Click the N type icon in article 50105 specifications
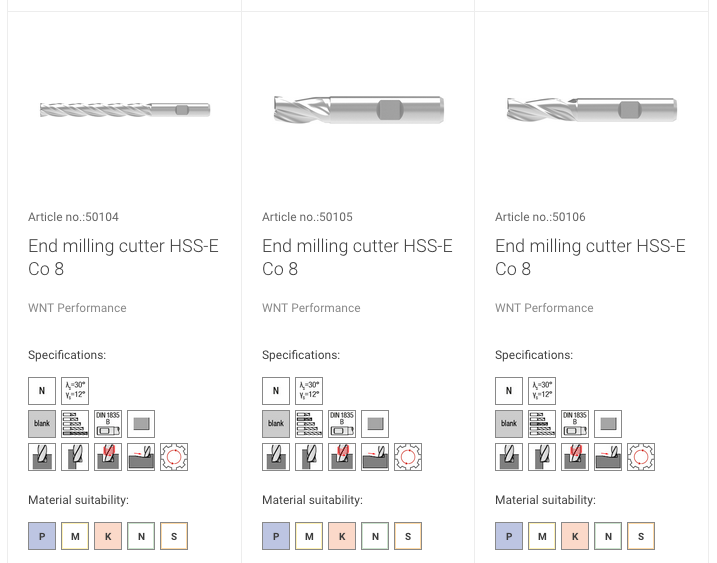The image size is (717, 563). click(x=276, y=391)
